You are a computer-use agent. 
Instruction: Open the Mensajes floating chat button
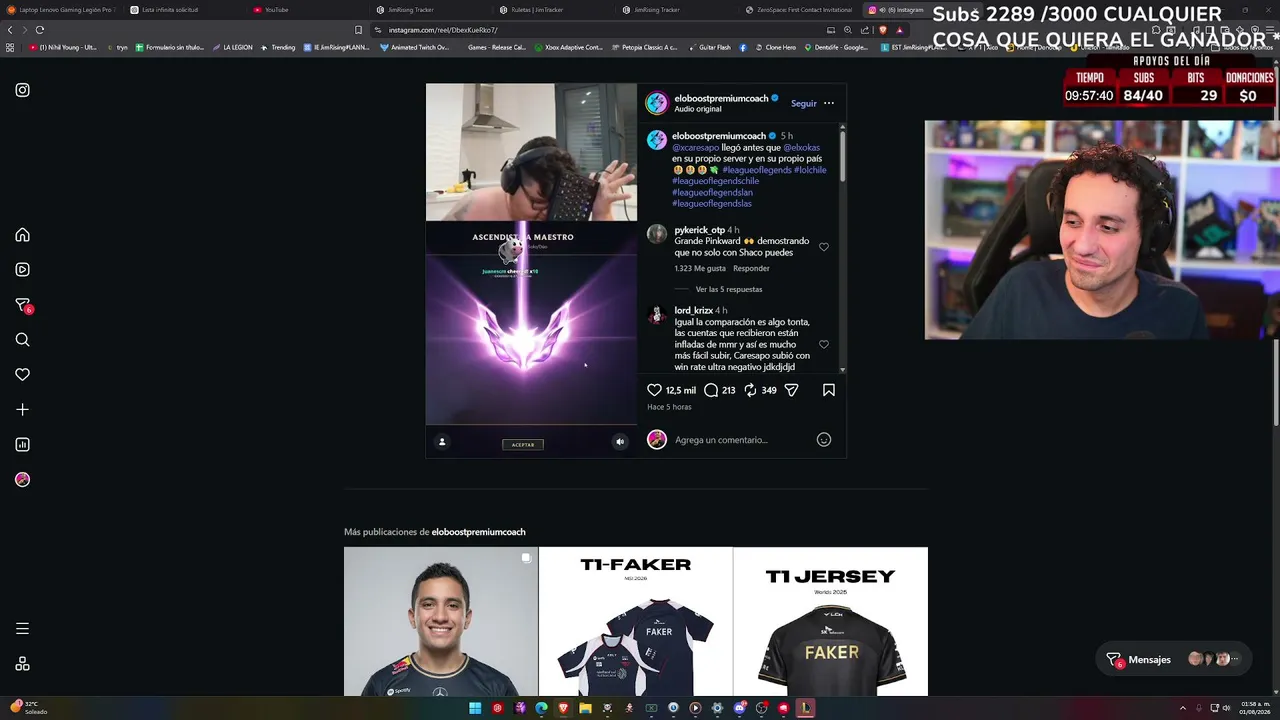[1173, 660]
